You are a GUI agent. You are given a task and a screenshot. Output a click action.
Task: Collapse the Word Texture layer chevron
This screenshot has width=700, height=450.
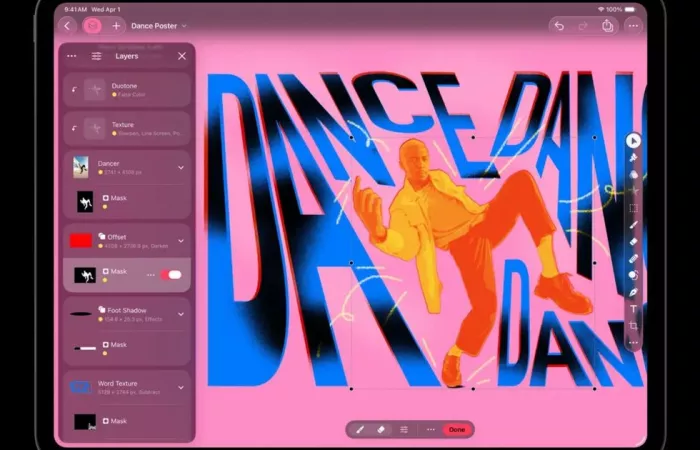(181, 387)
